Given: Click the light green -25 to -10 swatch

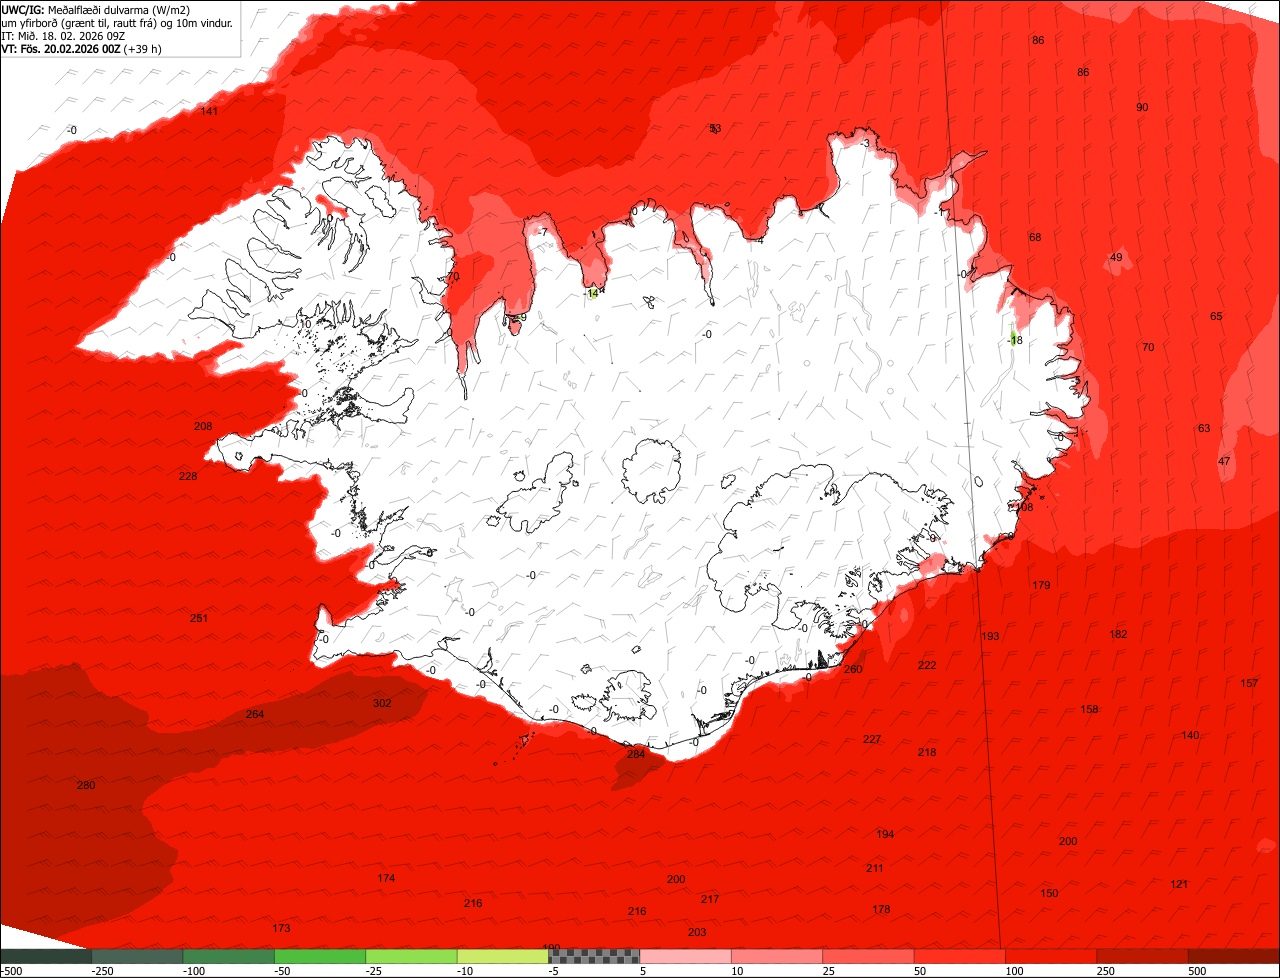Looking at the screenshot, I should click(411, 956).
